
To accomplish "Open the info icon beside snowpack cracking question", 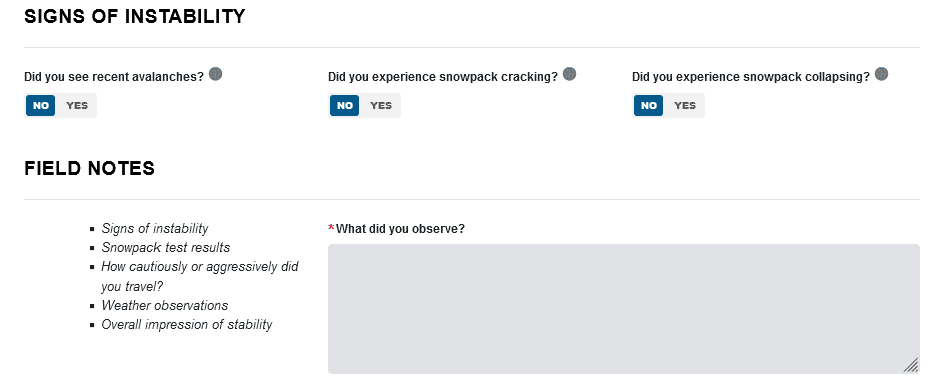I will point(569,74).
